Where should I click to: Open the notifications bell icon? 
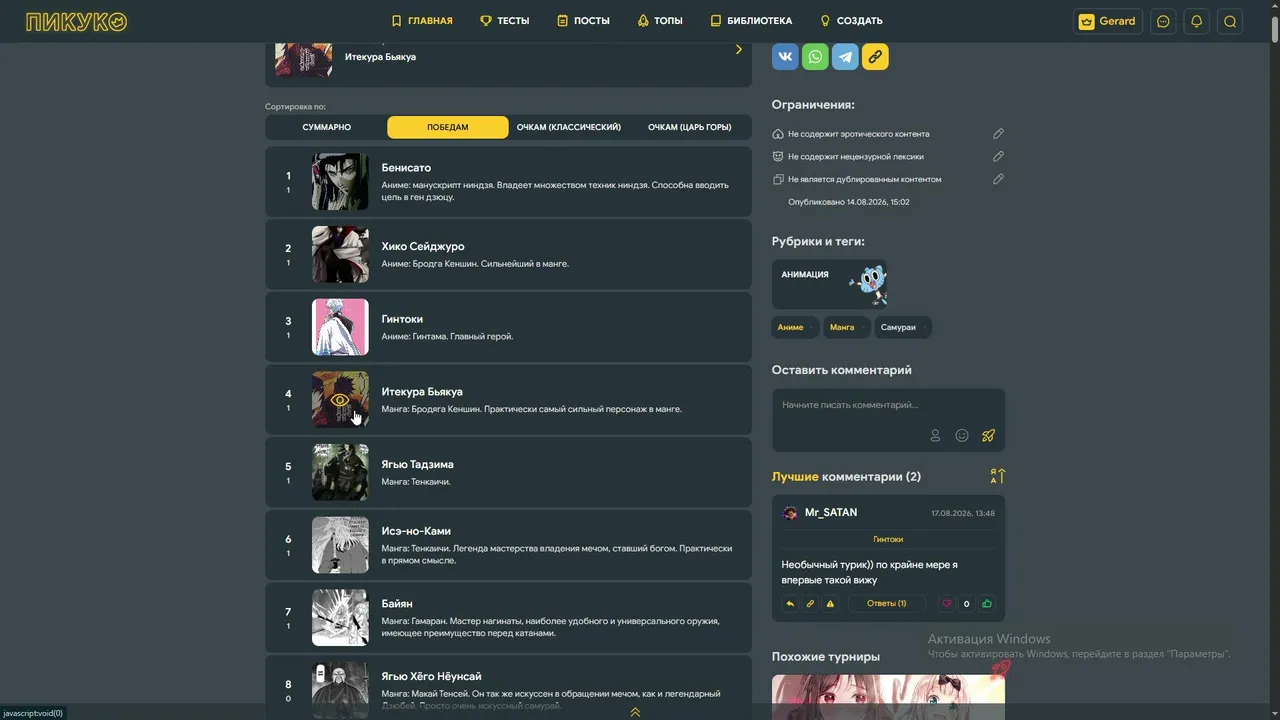coord(1196,21)
